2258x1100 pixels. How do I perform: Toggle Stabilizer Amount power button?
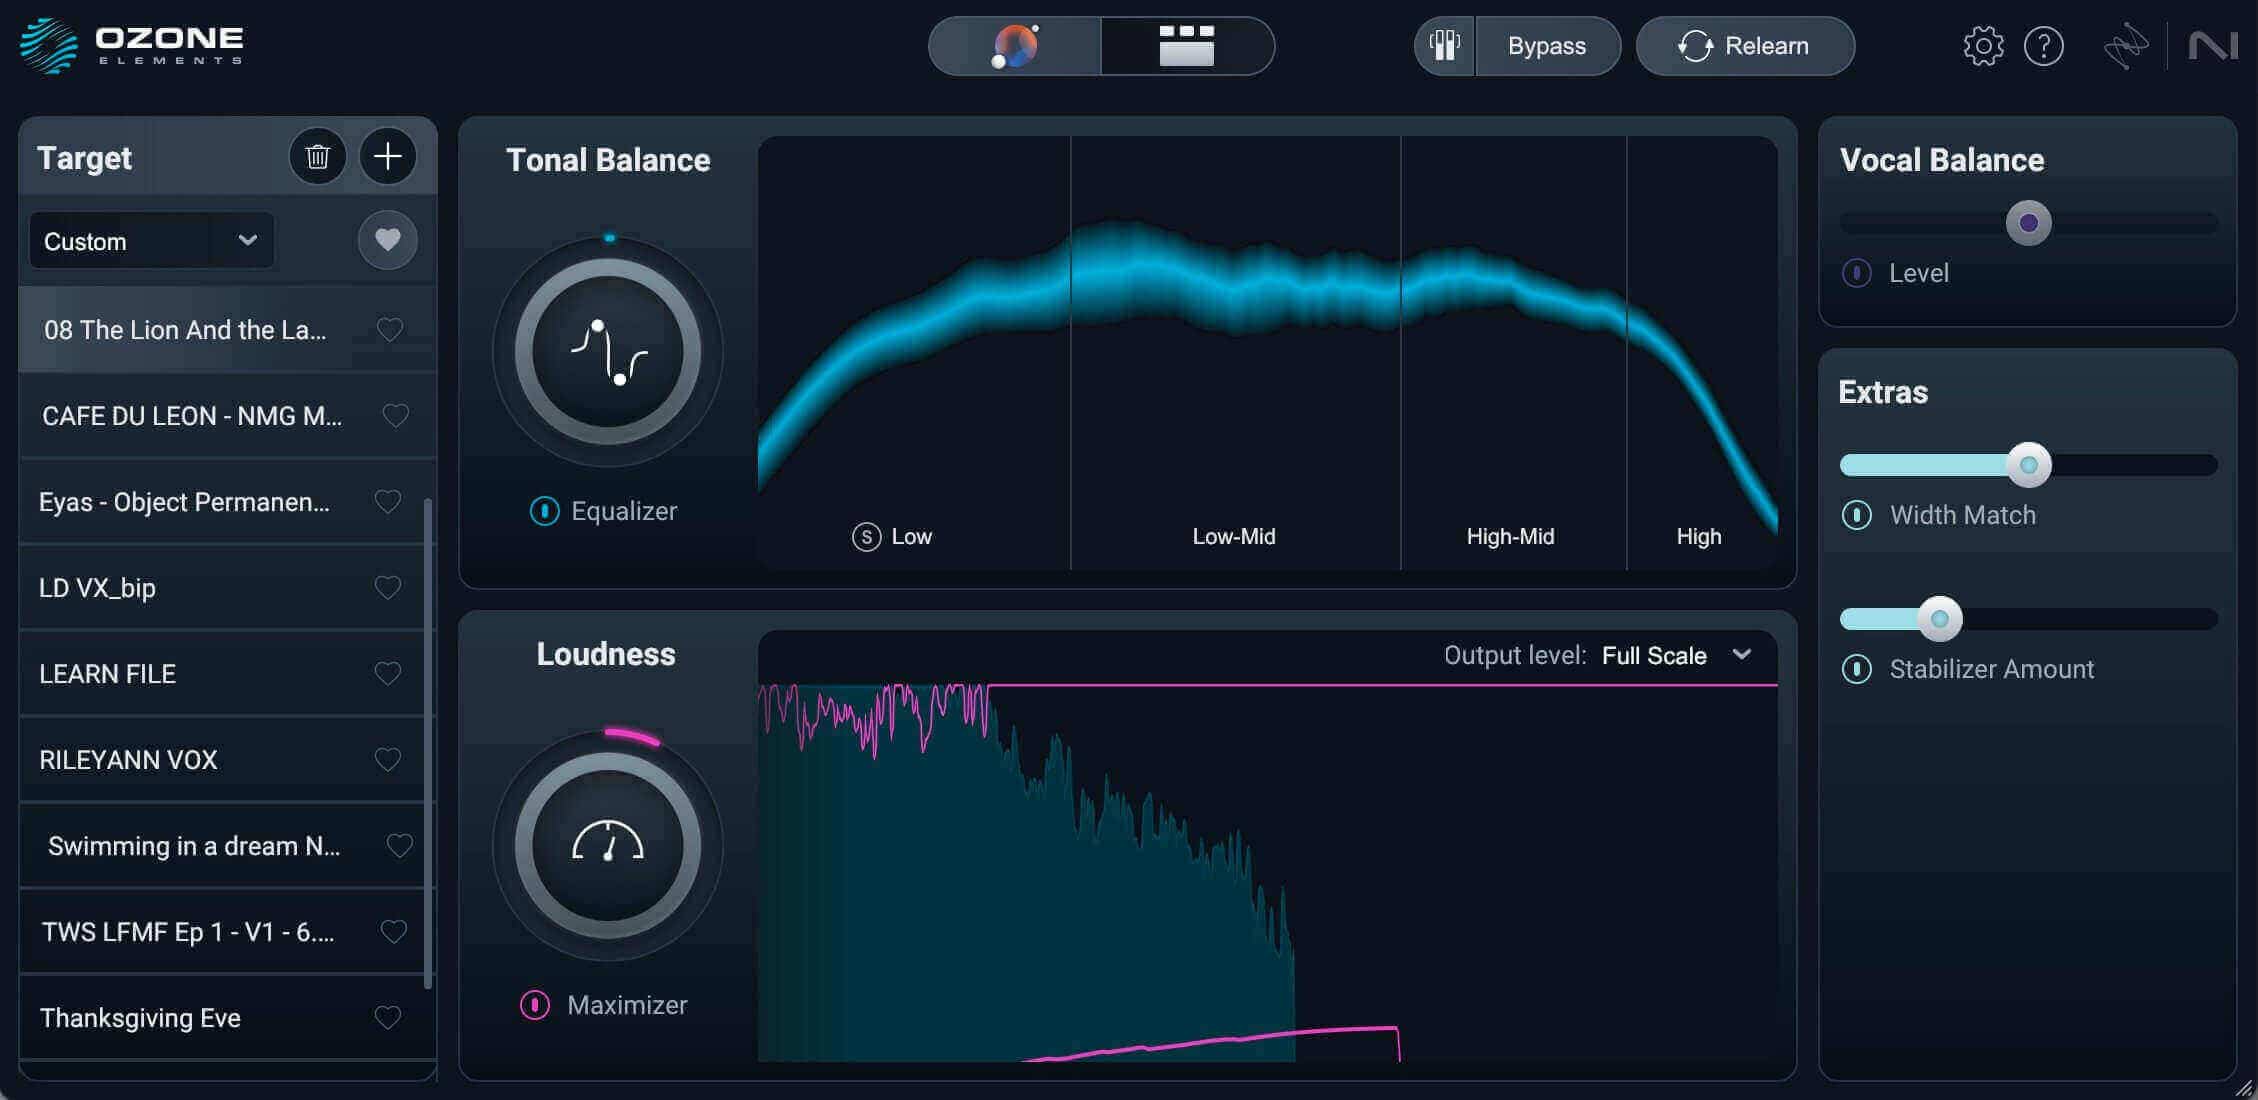tap(1857, 669)
